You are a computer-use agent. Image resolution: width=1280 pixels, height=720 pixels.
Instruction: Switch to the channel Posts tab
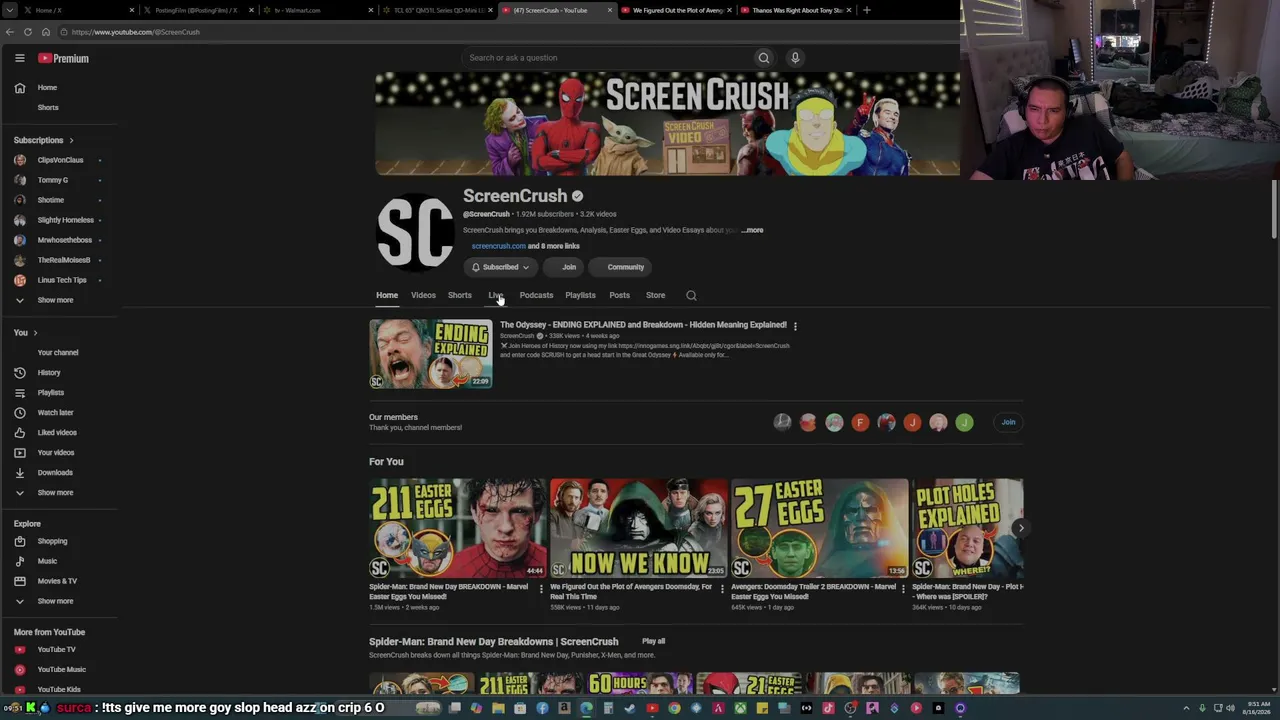click(619, 295)
